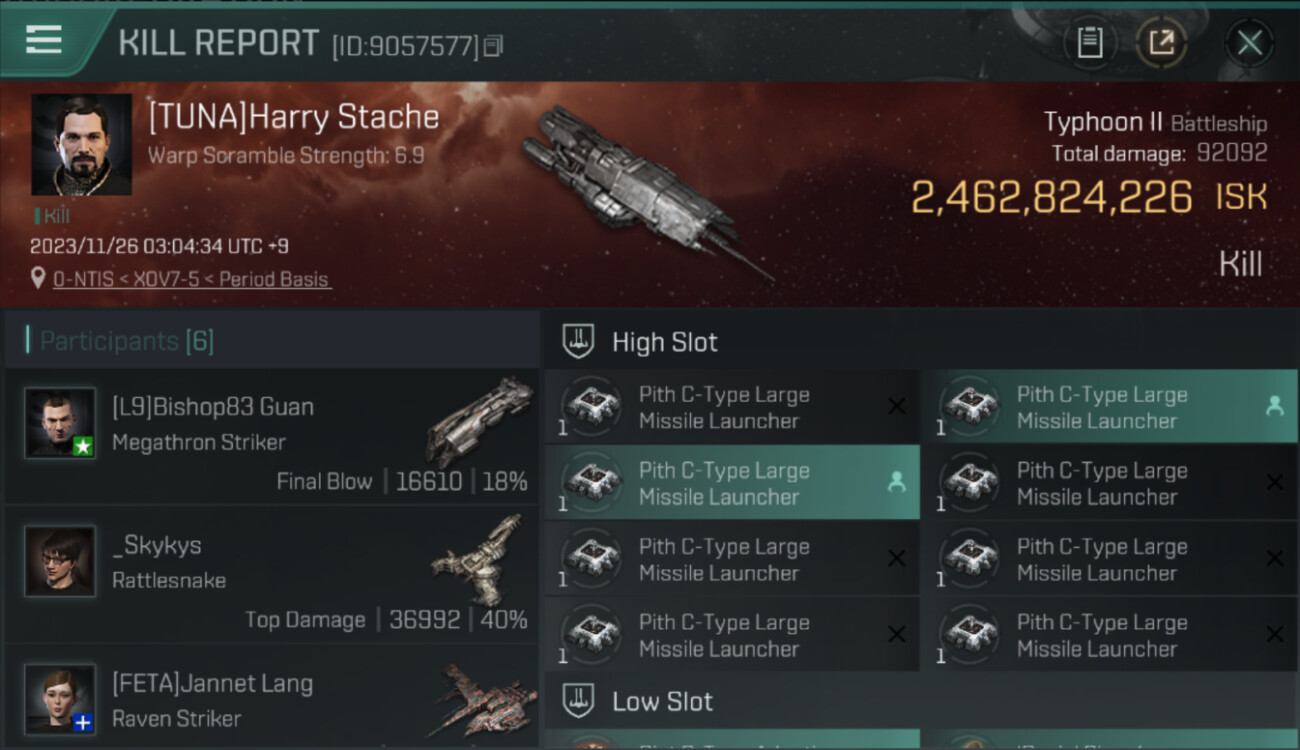Open the 0-NTIS location link
This screenshot has height=750, width=1300.
coord(191,280)
